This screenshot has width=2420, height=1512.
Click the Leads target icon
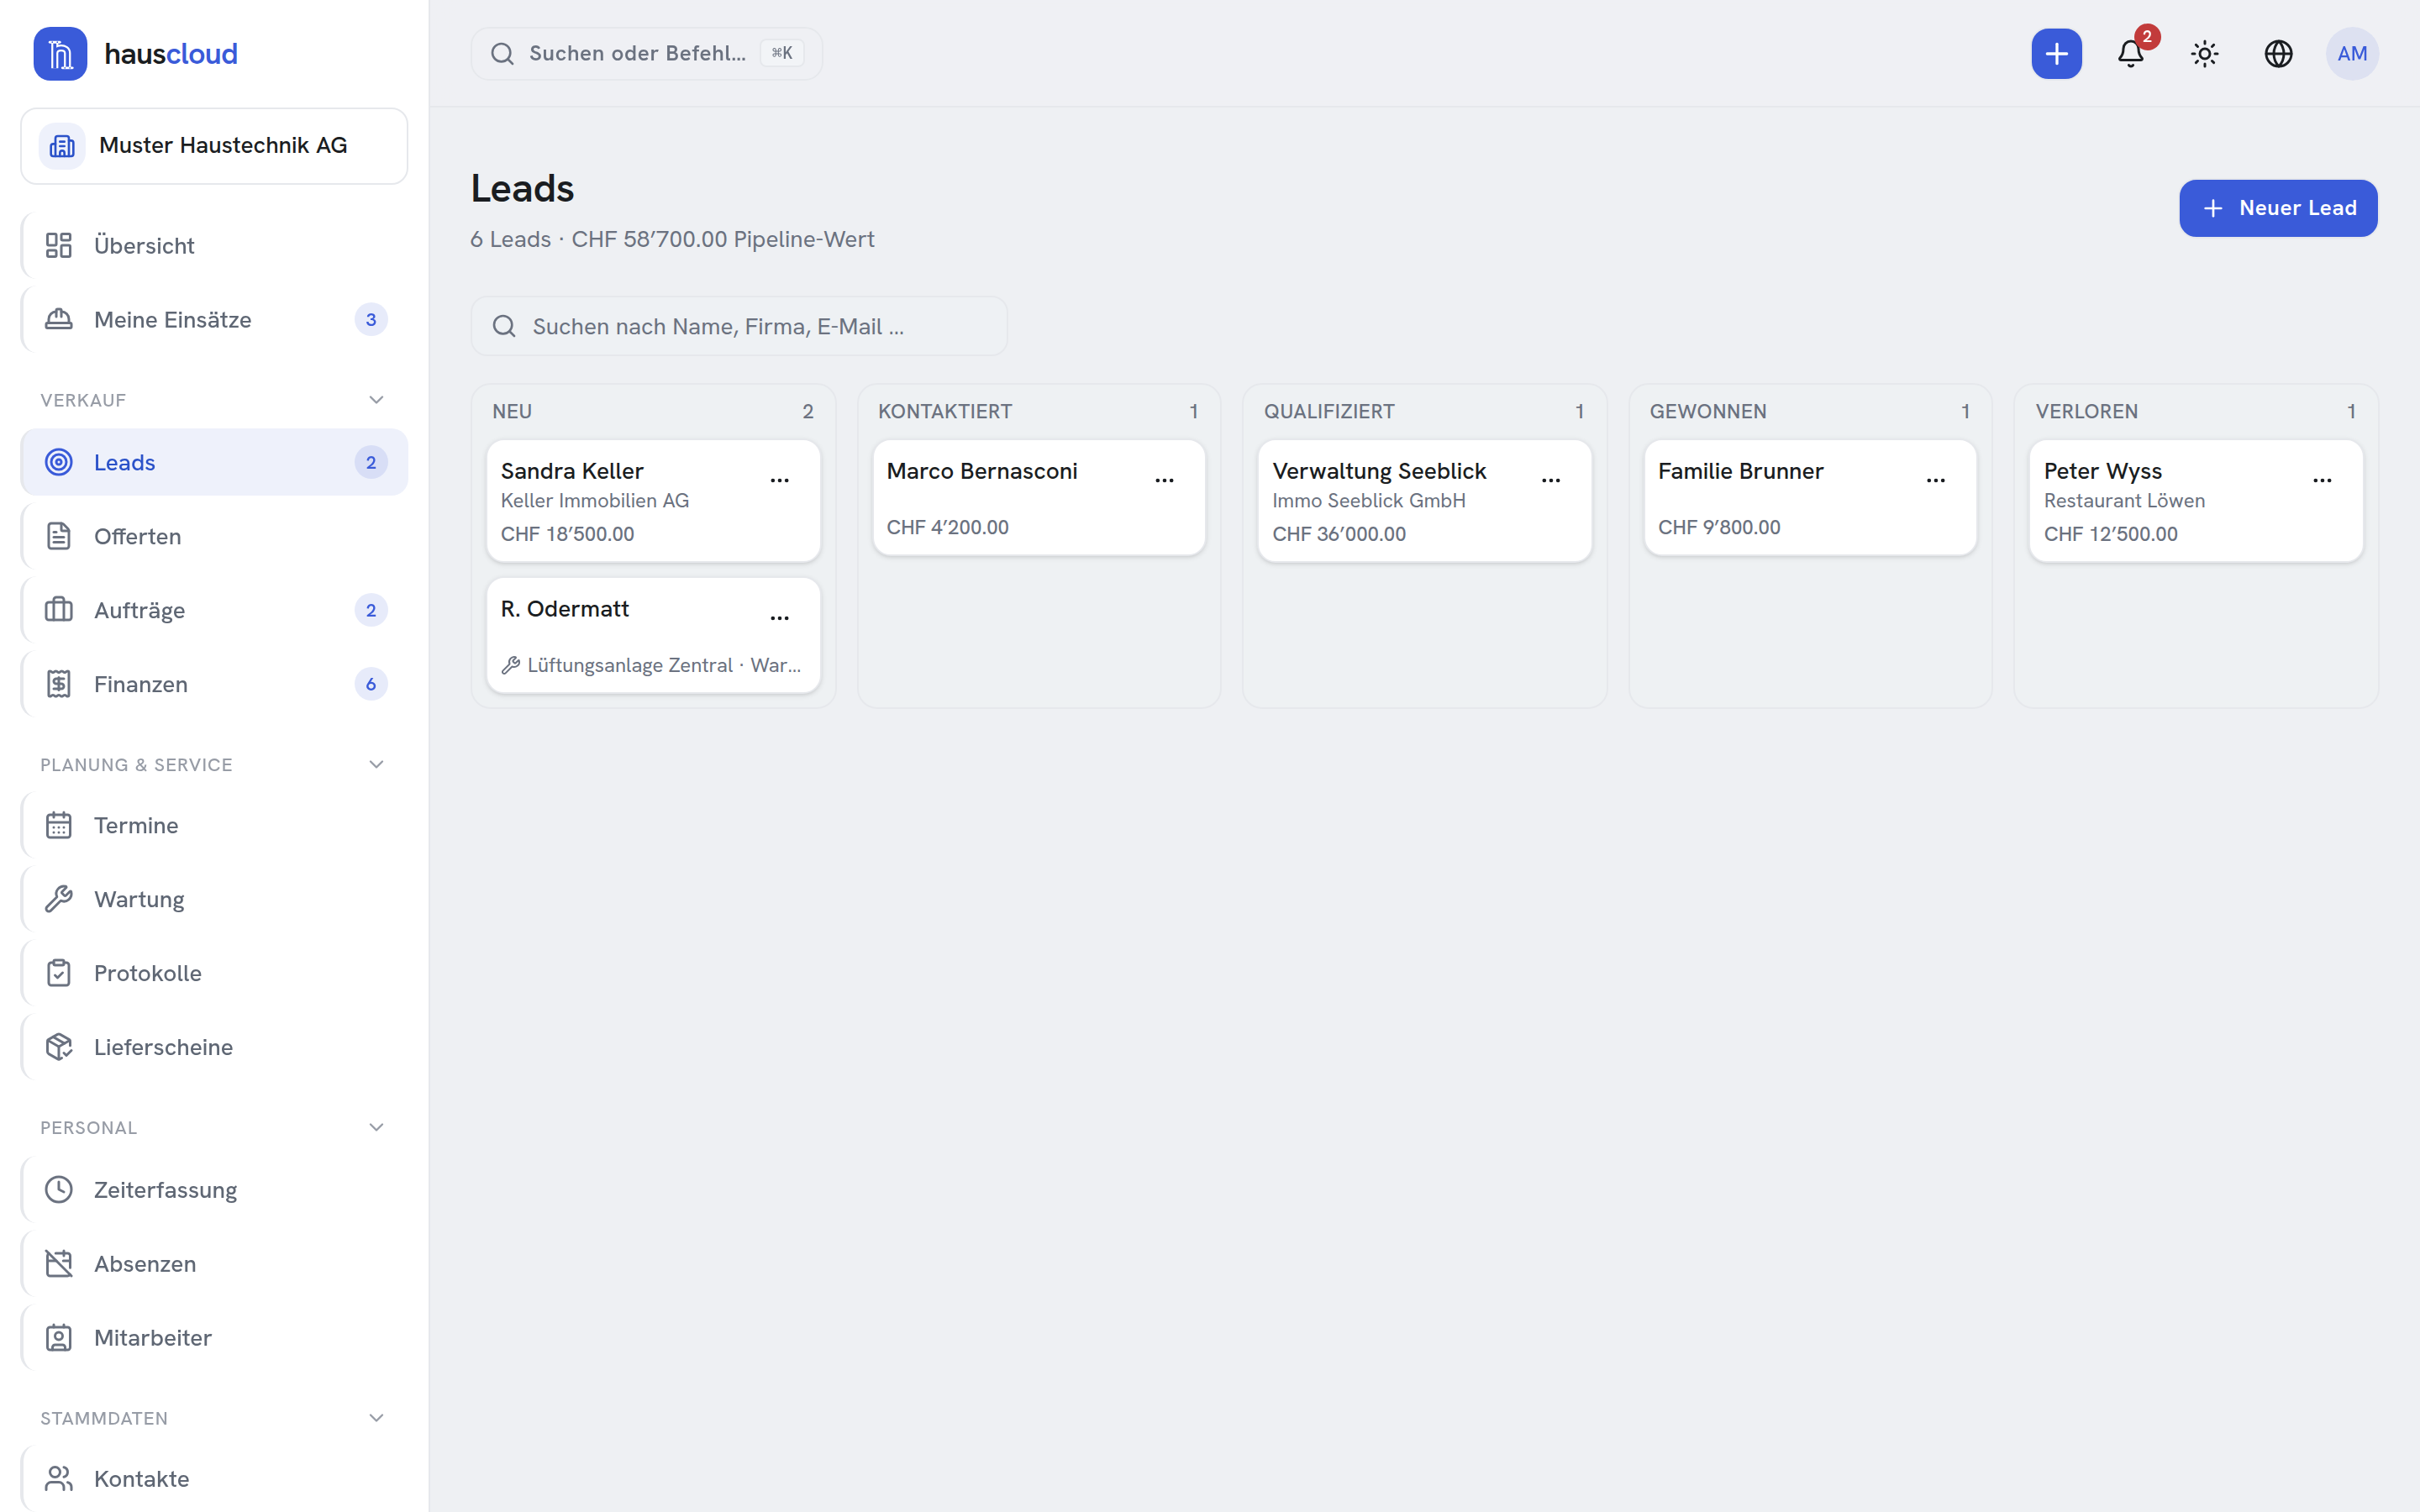(59, 462)
